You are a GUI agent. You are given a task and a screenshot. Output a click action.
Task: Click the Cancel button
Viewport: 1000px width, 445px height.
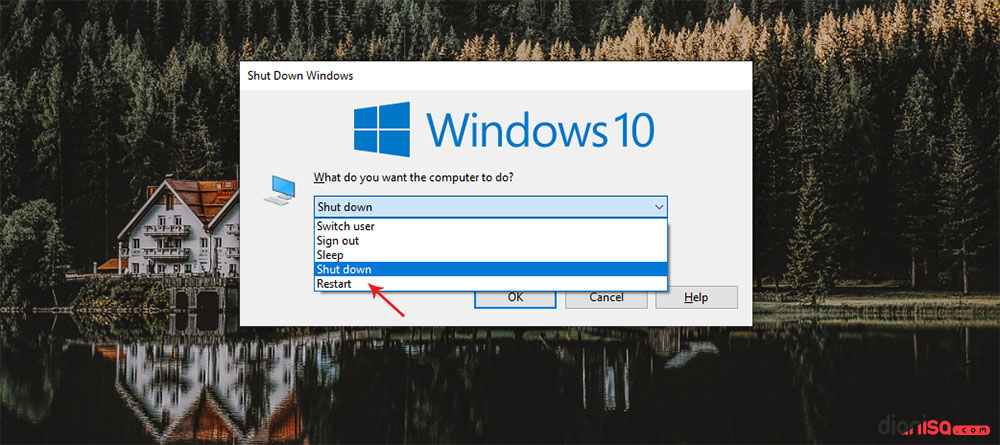tap(606, 297)
